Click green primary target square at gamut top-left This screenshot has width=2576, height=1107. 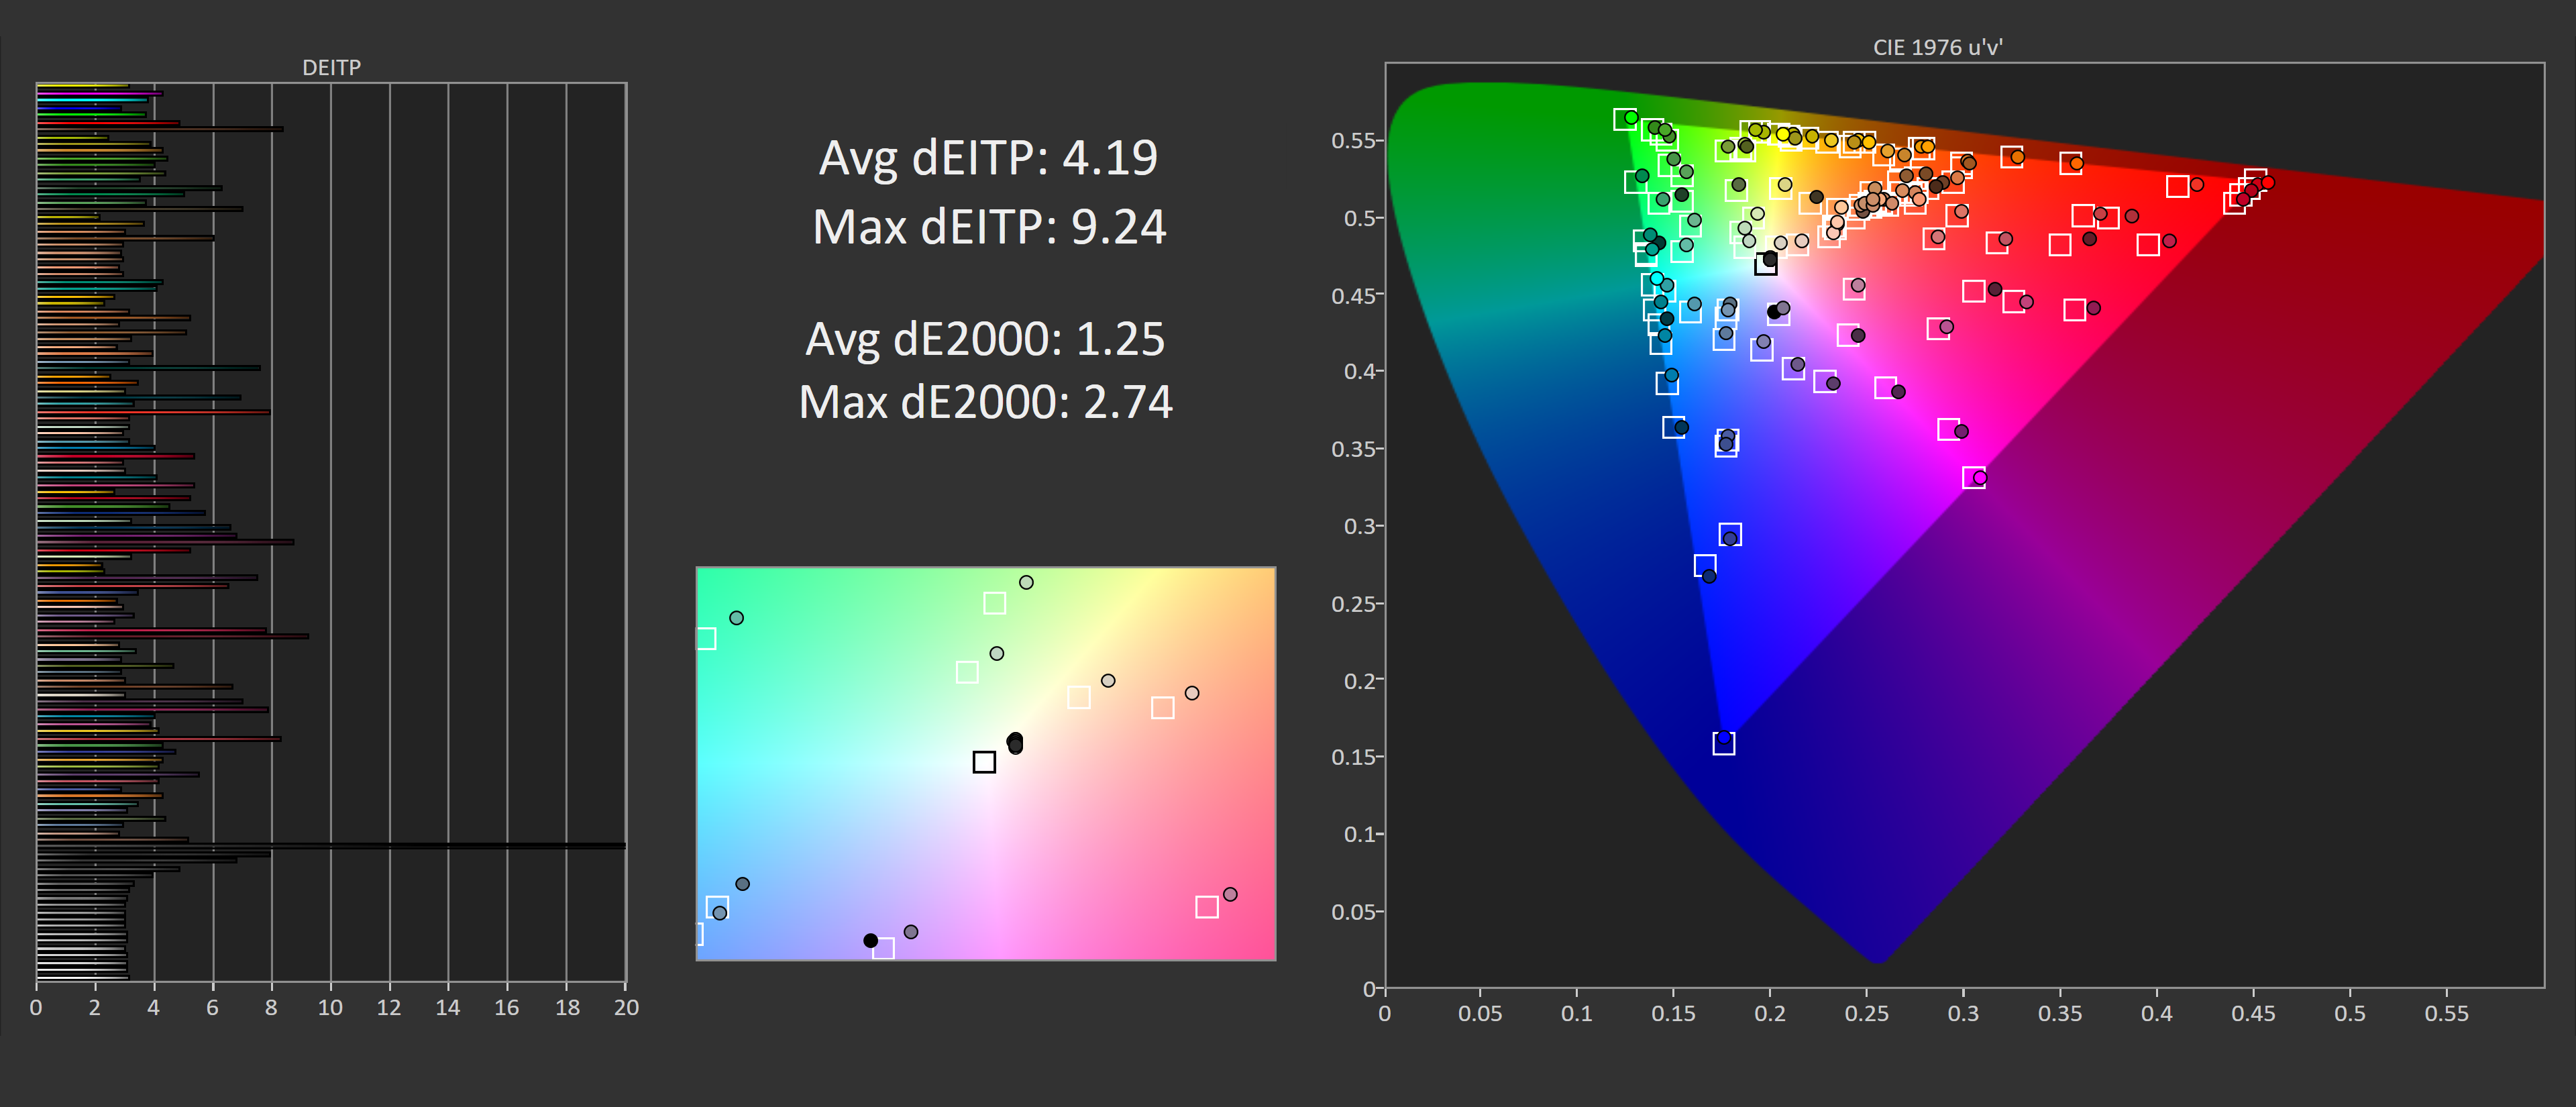(1624, 120)
